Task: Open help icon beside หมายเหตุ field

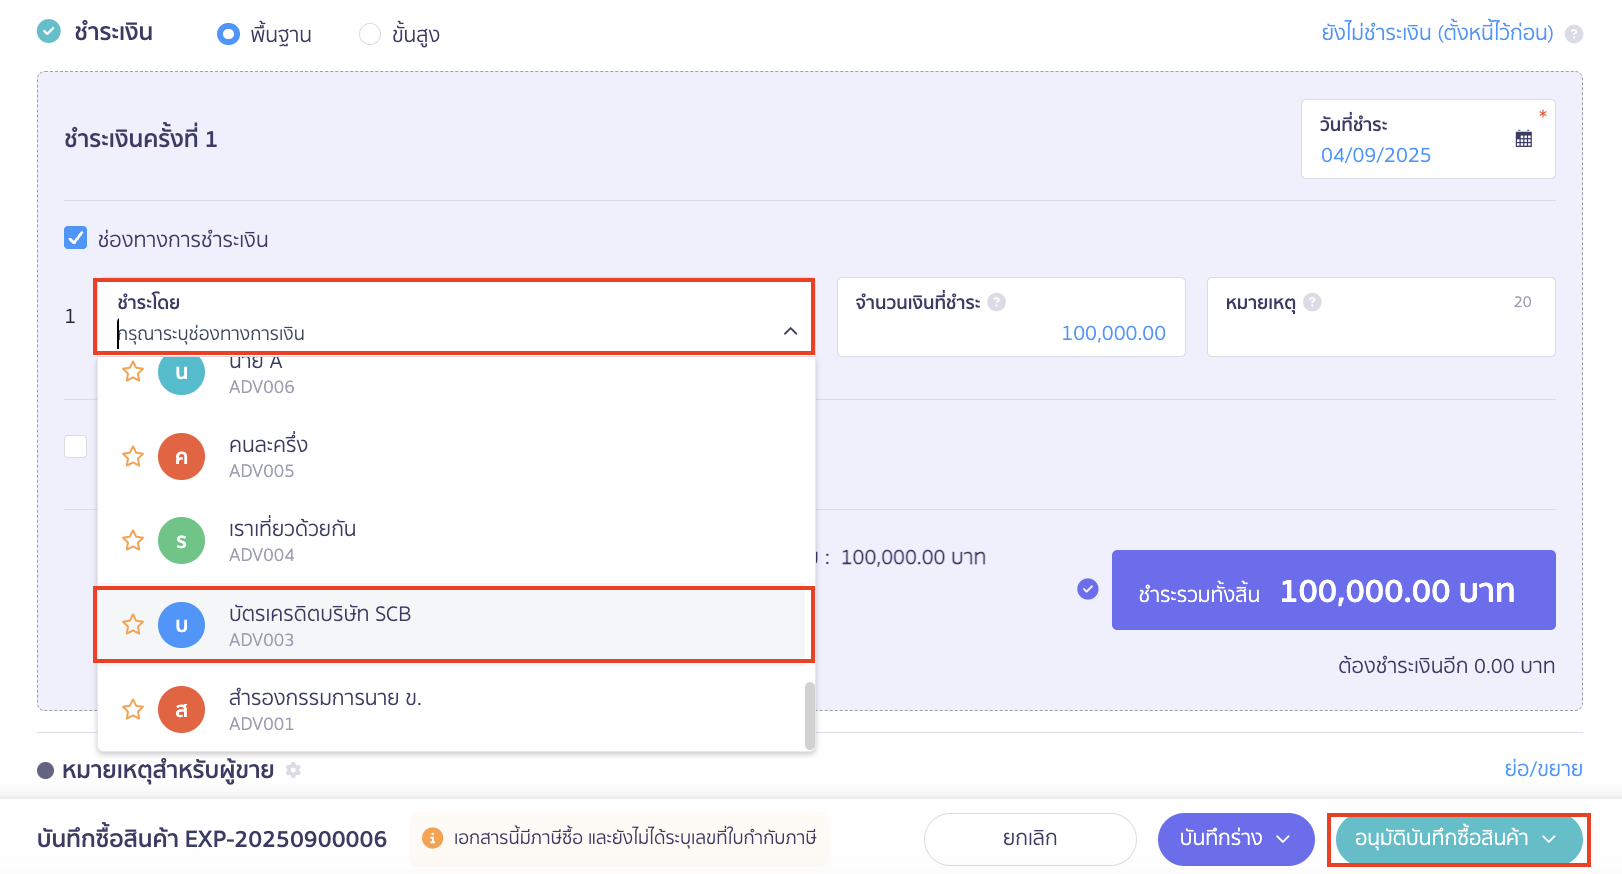Action: pos(1312,302)
